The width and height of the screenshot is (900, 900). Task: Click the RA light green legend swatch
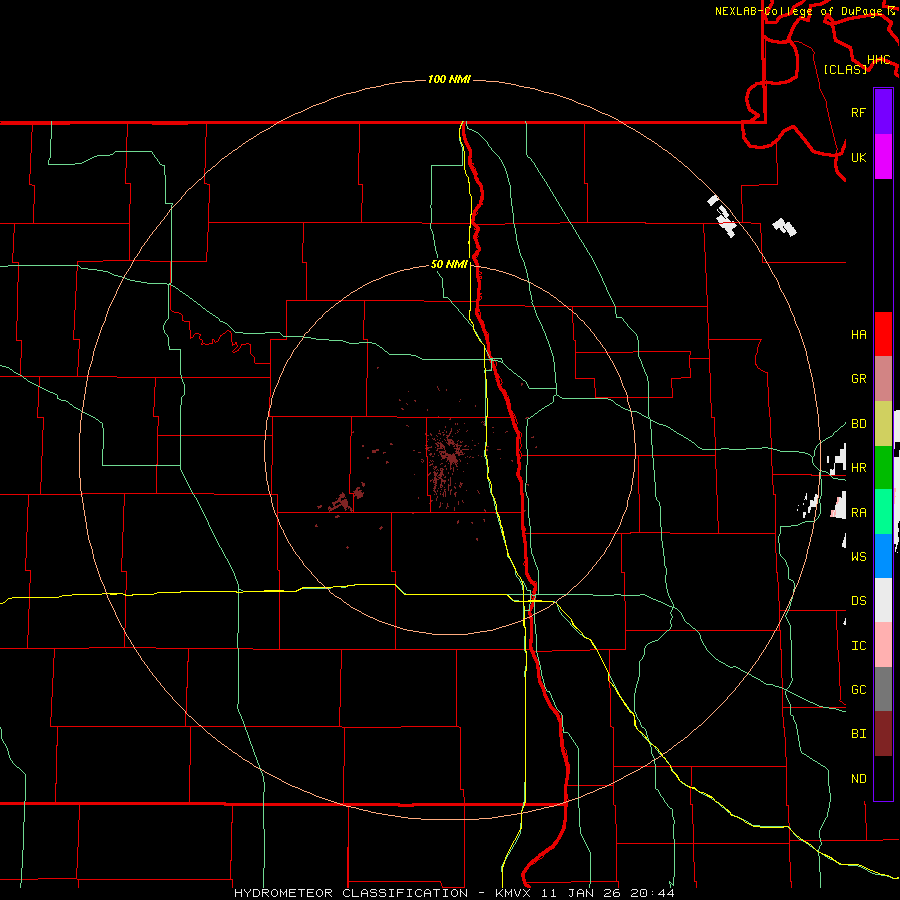[x=883, y=511]
